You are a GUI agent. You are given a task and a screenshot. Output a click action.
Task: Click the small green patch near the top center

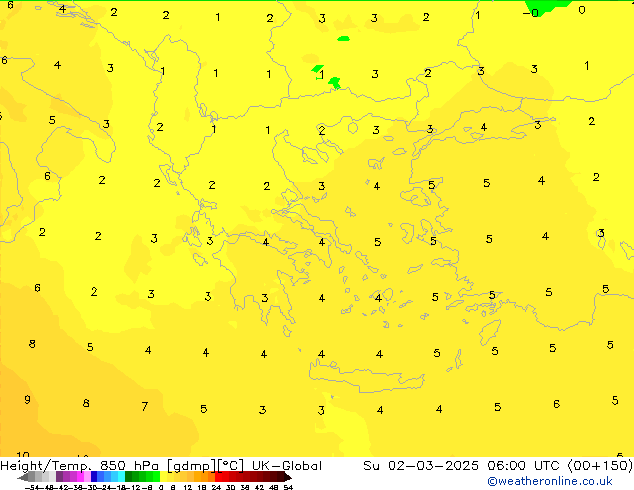point(343,39)
